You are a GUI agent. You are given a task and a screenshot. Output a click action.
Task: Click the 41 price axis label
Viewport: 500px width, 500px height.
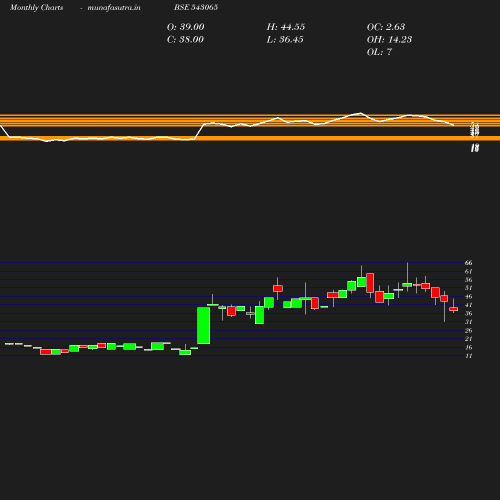[x=468, y=305]
